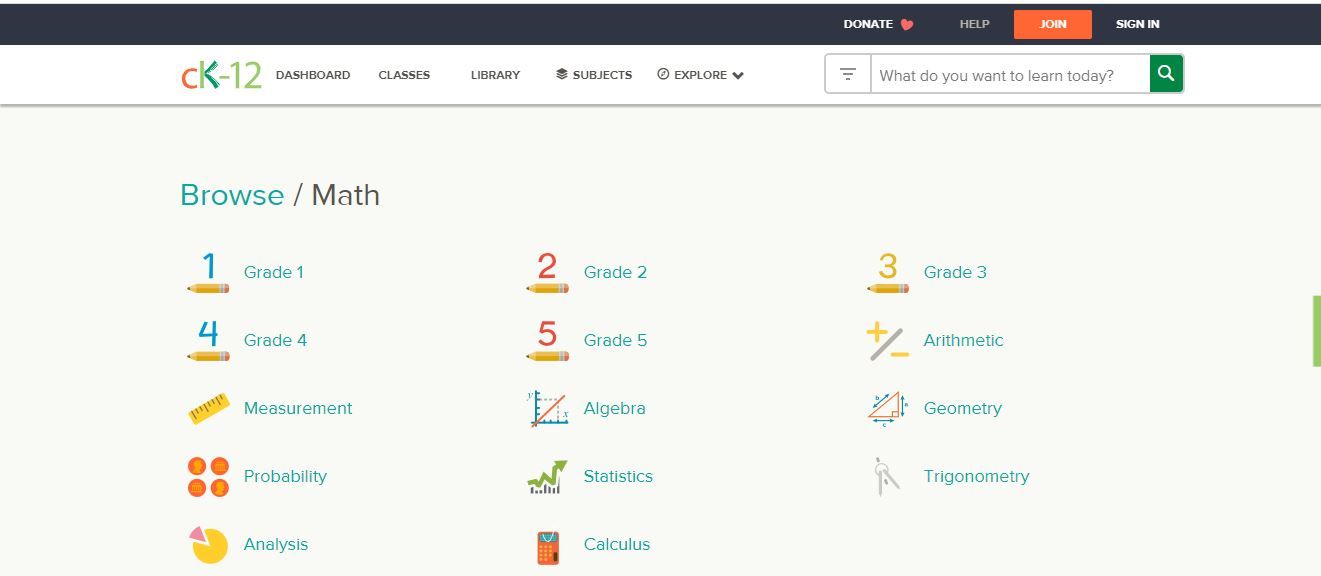Select the Geometry subject link
The height and width of the screenshot is (576, 1321).
(962, 408)
